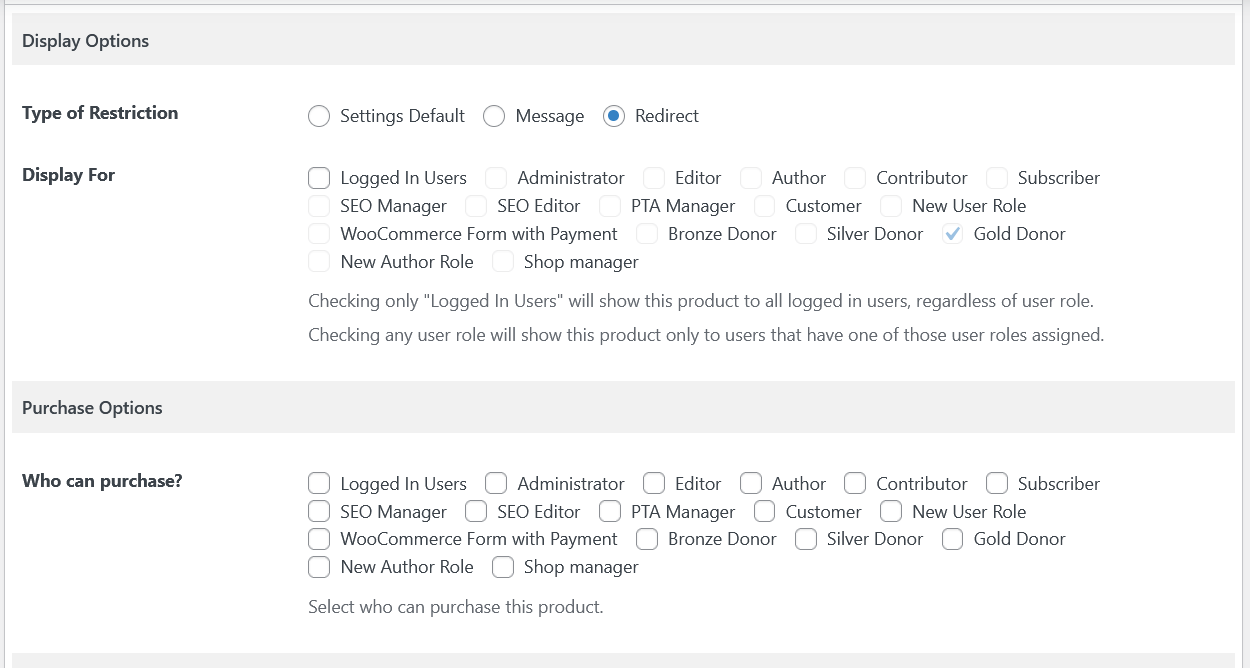The width and height of the screenshot is (1250, 668).
Task: Select the Settings Default restriction radio
Action: [319, 116]
